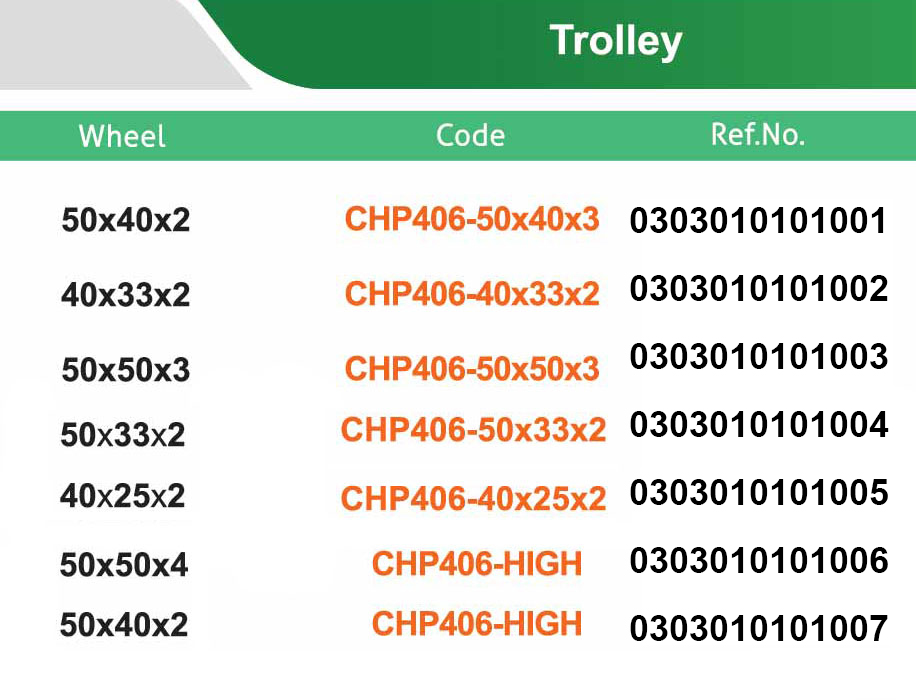Viewport: 916px width, 700px height.
Task: Click the 50x50x3 wheel size
Action: [x=125, y=370]
